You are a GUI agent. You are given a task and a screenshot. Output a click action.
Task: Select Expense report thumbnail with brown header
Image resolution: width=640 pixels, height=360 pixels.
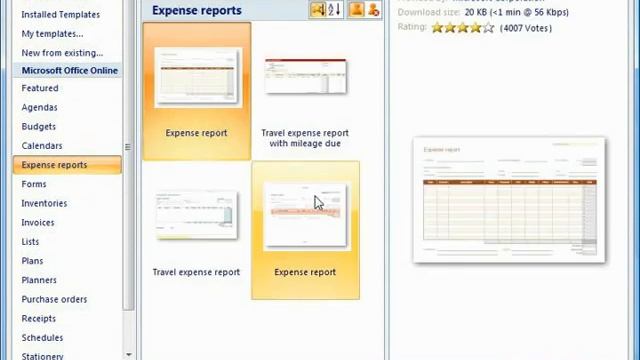click(x=198, y=77)
